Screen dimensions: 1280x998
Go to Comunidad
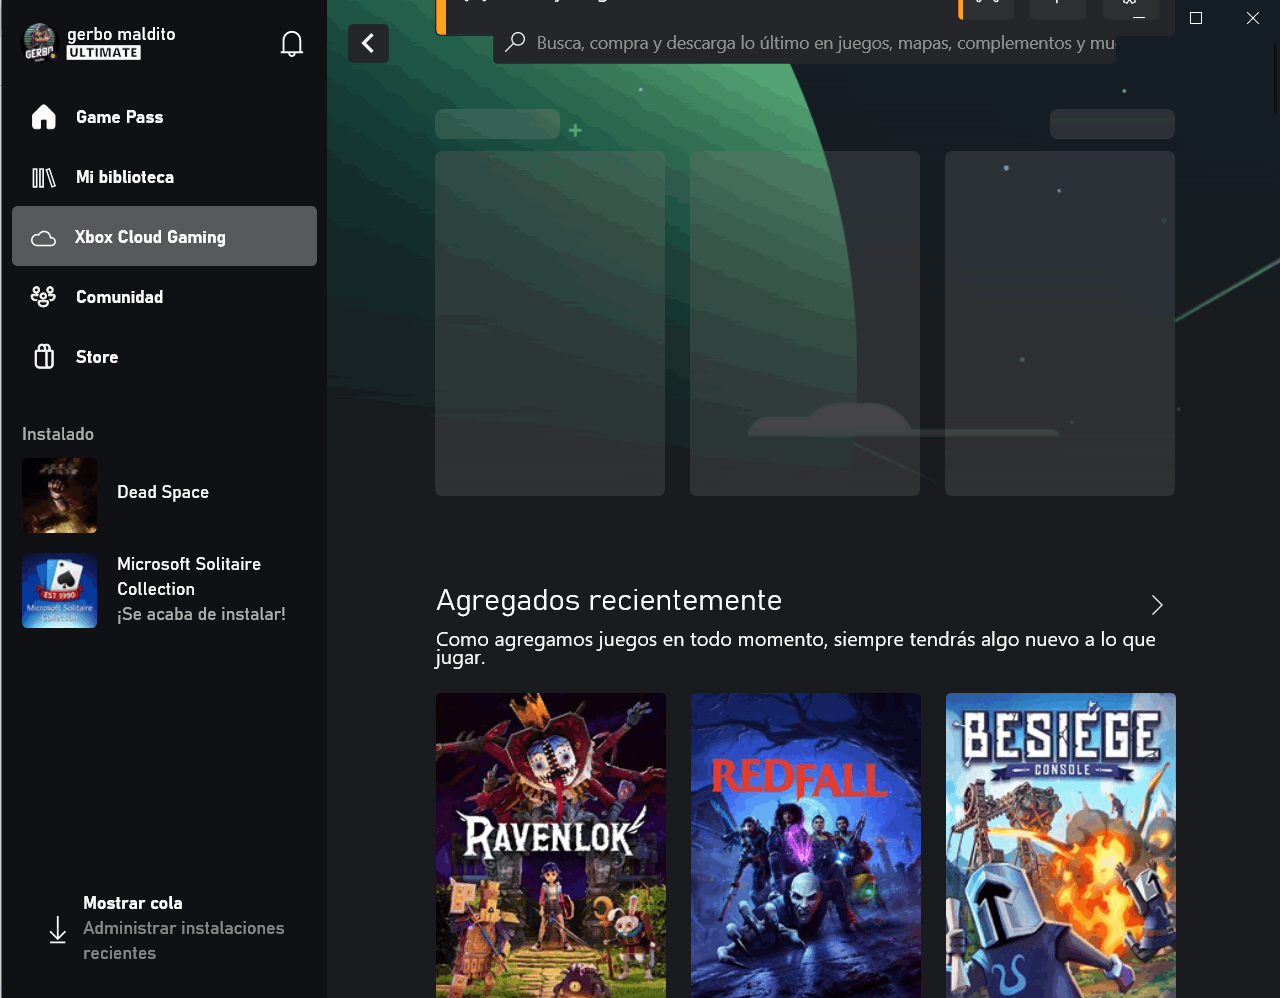[x=164, y=297]
